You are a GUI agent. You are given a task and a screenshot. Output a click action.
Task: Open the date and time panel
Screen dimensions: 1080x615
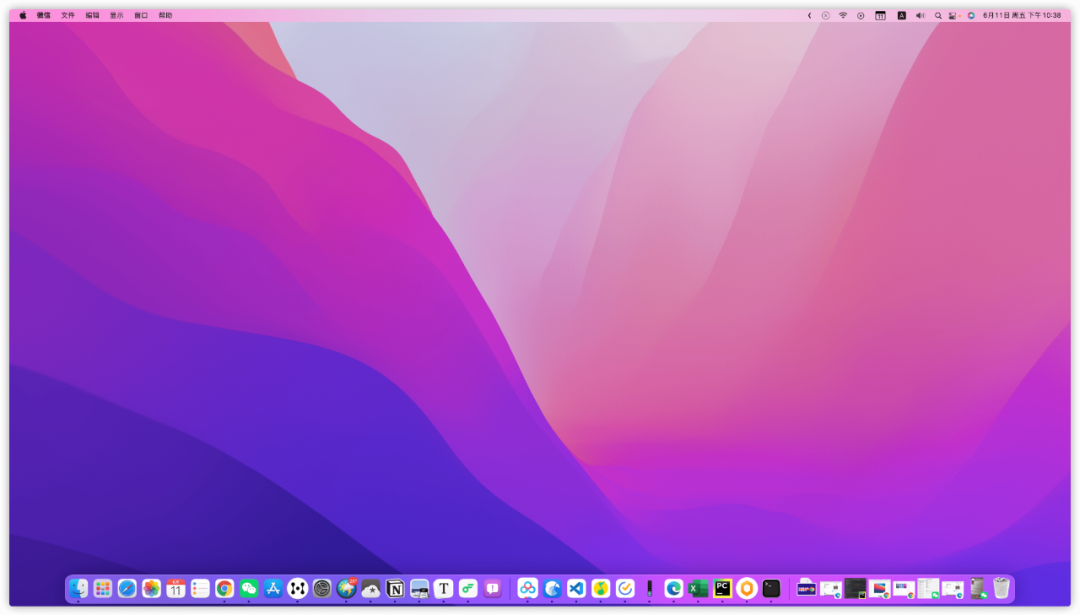(x=1022, y=15)
